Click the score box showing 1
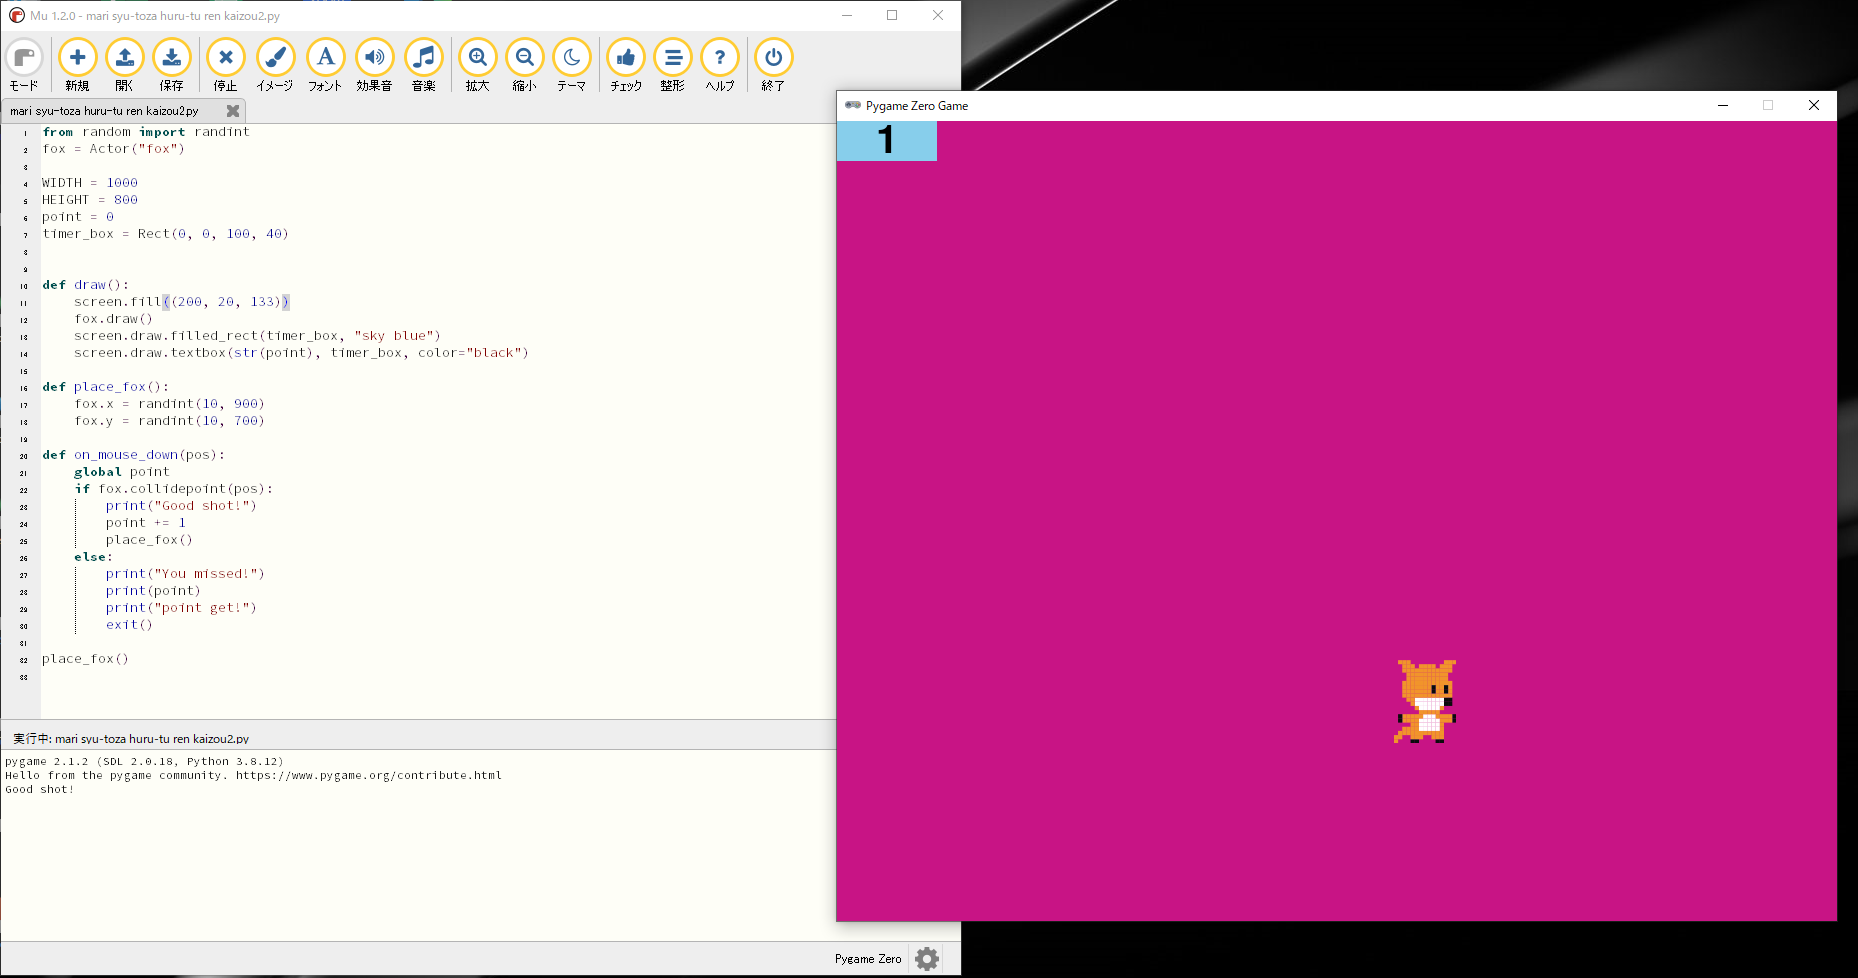 click(x=887, y=141)
